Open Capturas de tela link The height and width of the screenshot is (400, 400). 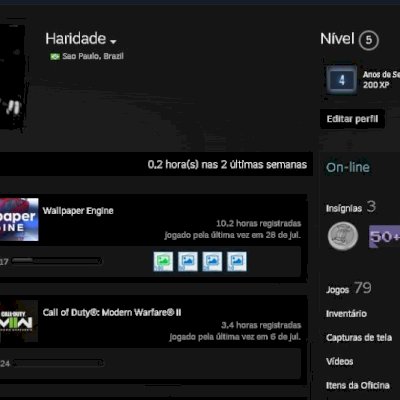tap(359, 338)
